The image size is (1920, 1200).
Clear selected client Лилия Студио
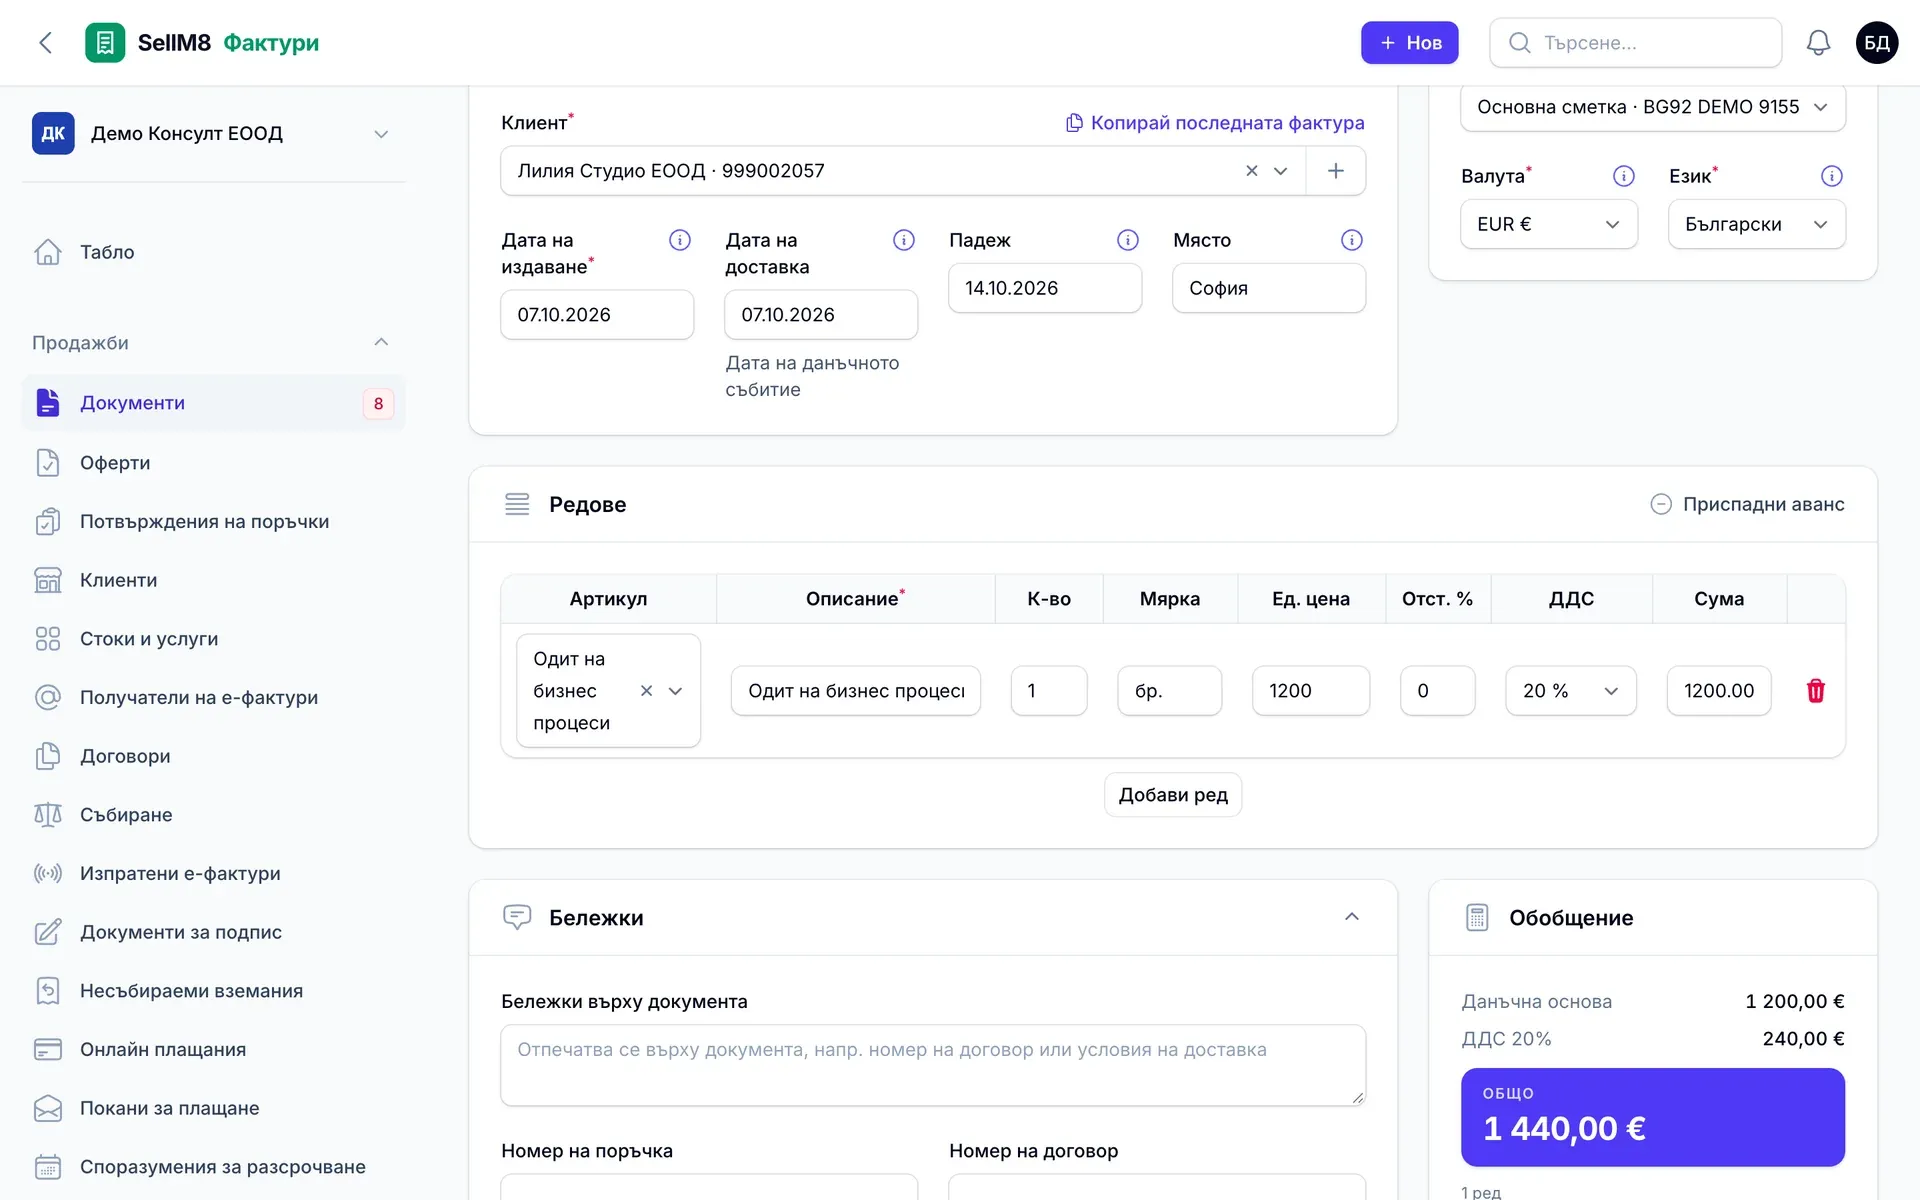tap(1251, 171)
